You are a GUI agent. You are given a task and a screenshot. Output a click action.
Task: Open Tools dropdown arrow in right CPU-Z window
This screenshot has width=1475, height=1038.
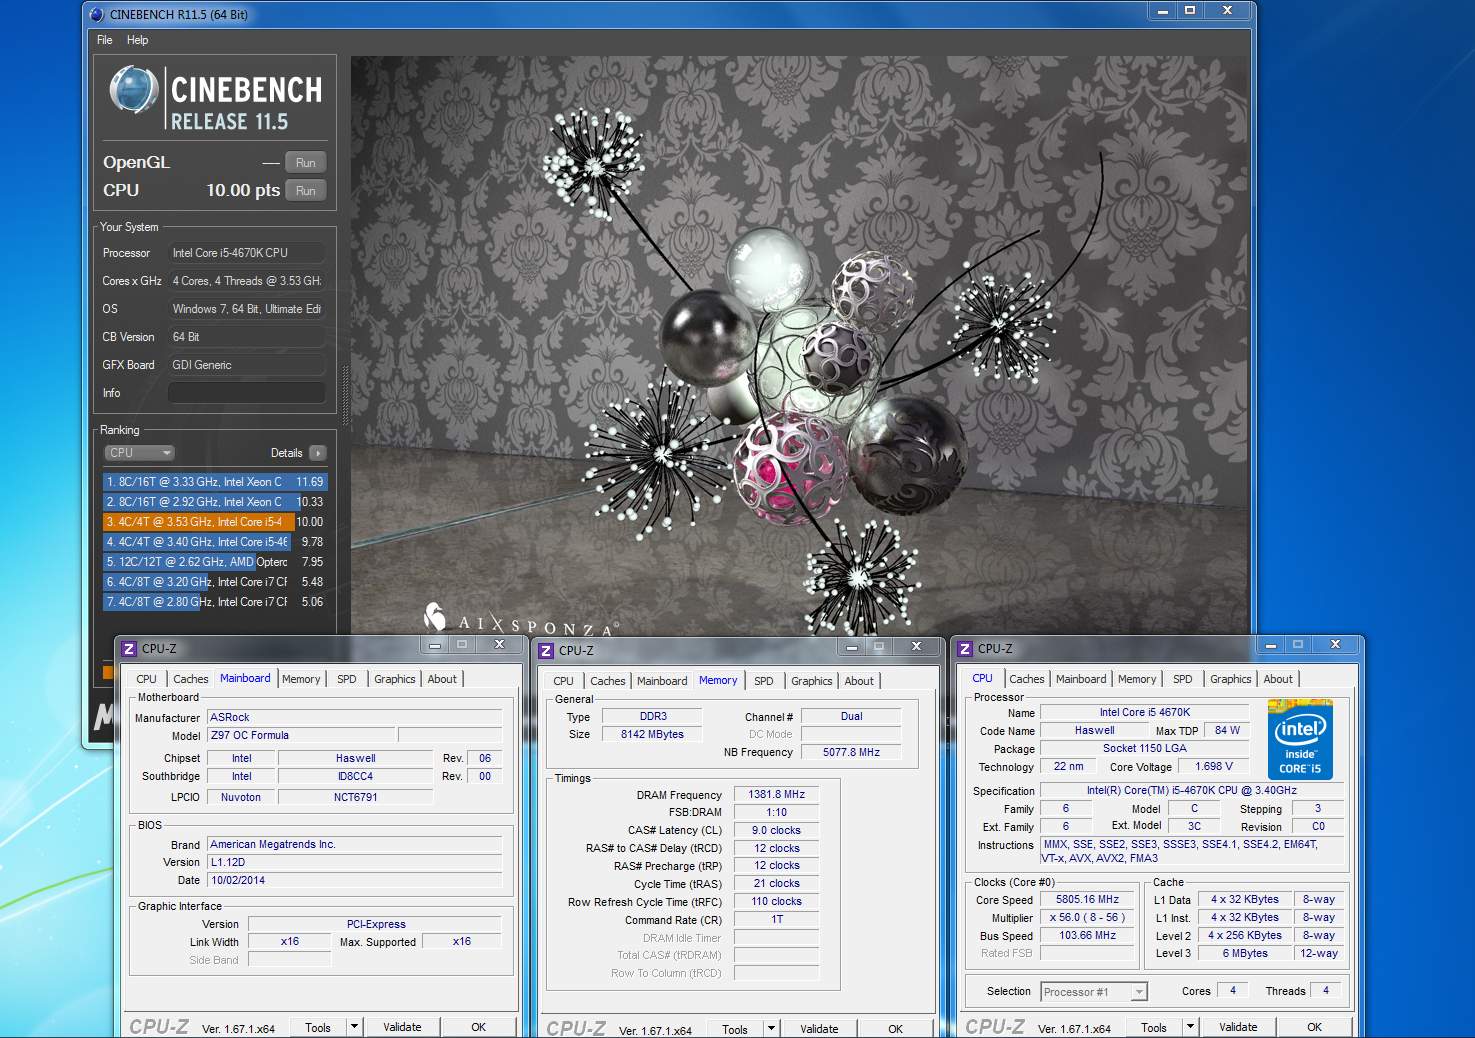(1190, 1027)
